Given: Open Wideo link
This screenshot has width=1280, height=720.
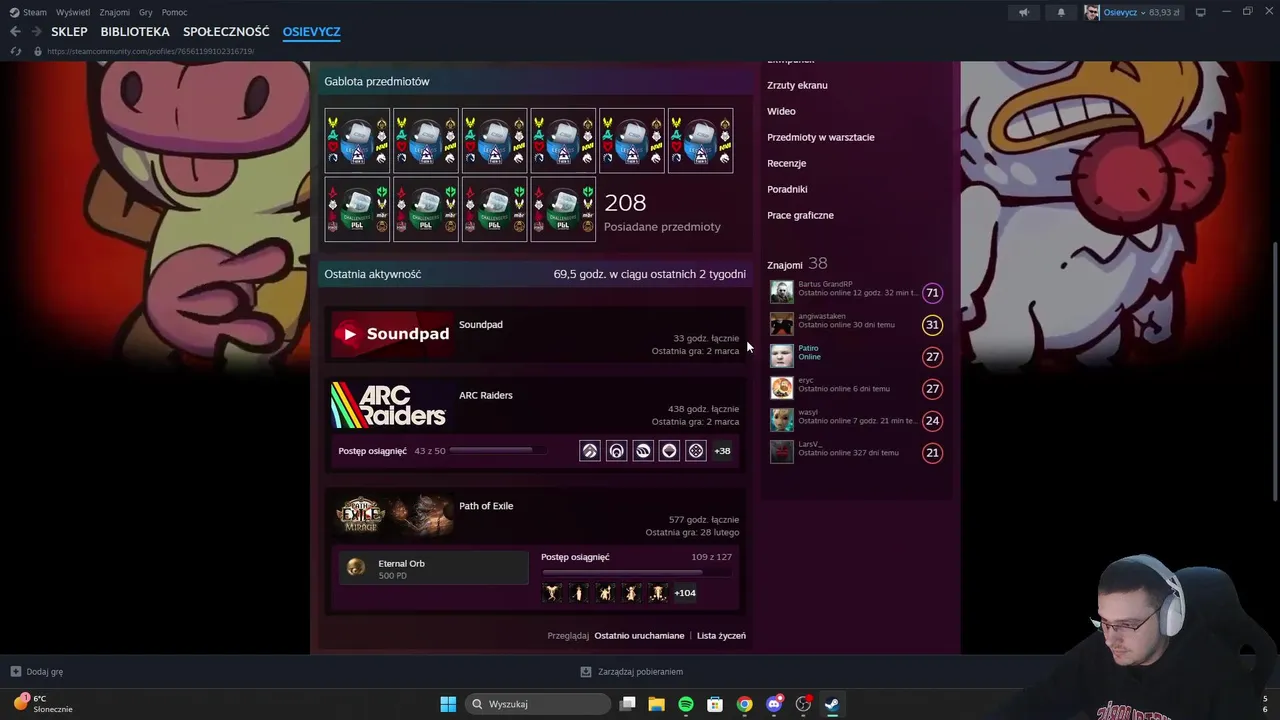Looking at the screenshot, I should pyautogui.click(x=781, y=111).
